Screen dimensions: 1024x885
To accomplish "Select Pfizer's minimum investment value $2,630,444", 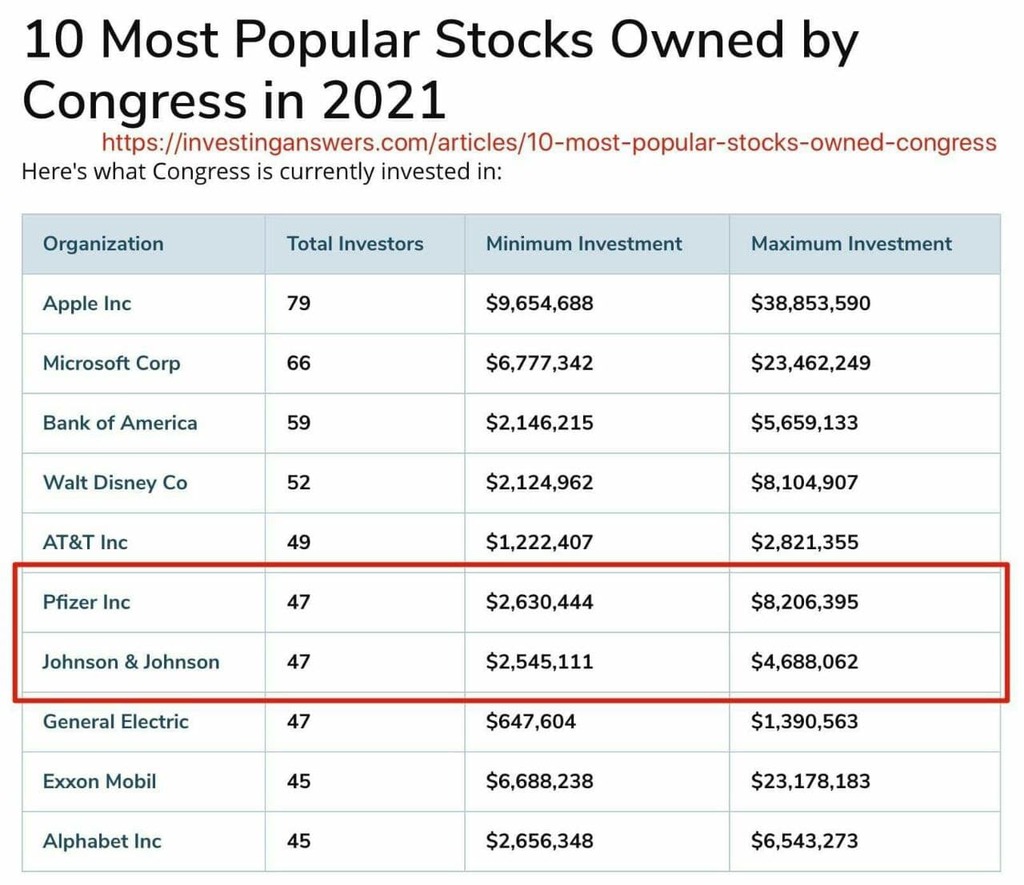I will (539, 602).
